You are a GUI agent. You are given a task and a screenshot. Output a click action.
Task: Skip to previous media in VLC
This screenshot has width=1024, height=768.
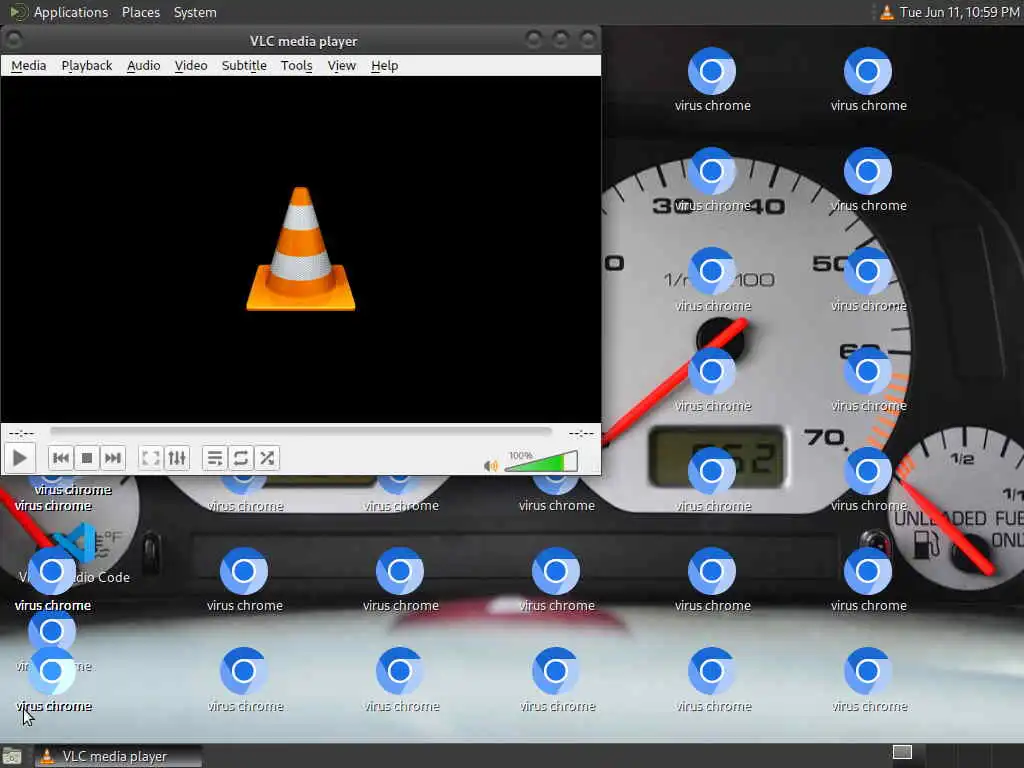[61, 458]
